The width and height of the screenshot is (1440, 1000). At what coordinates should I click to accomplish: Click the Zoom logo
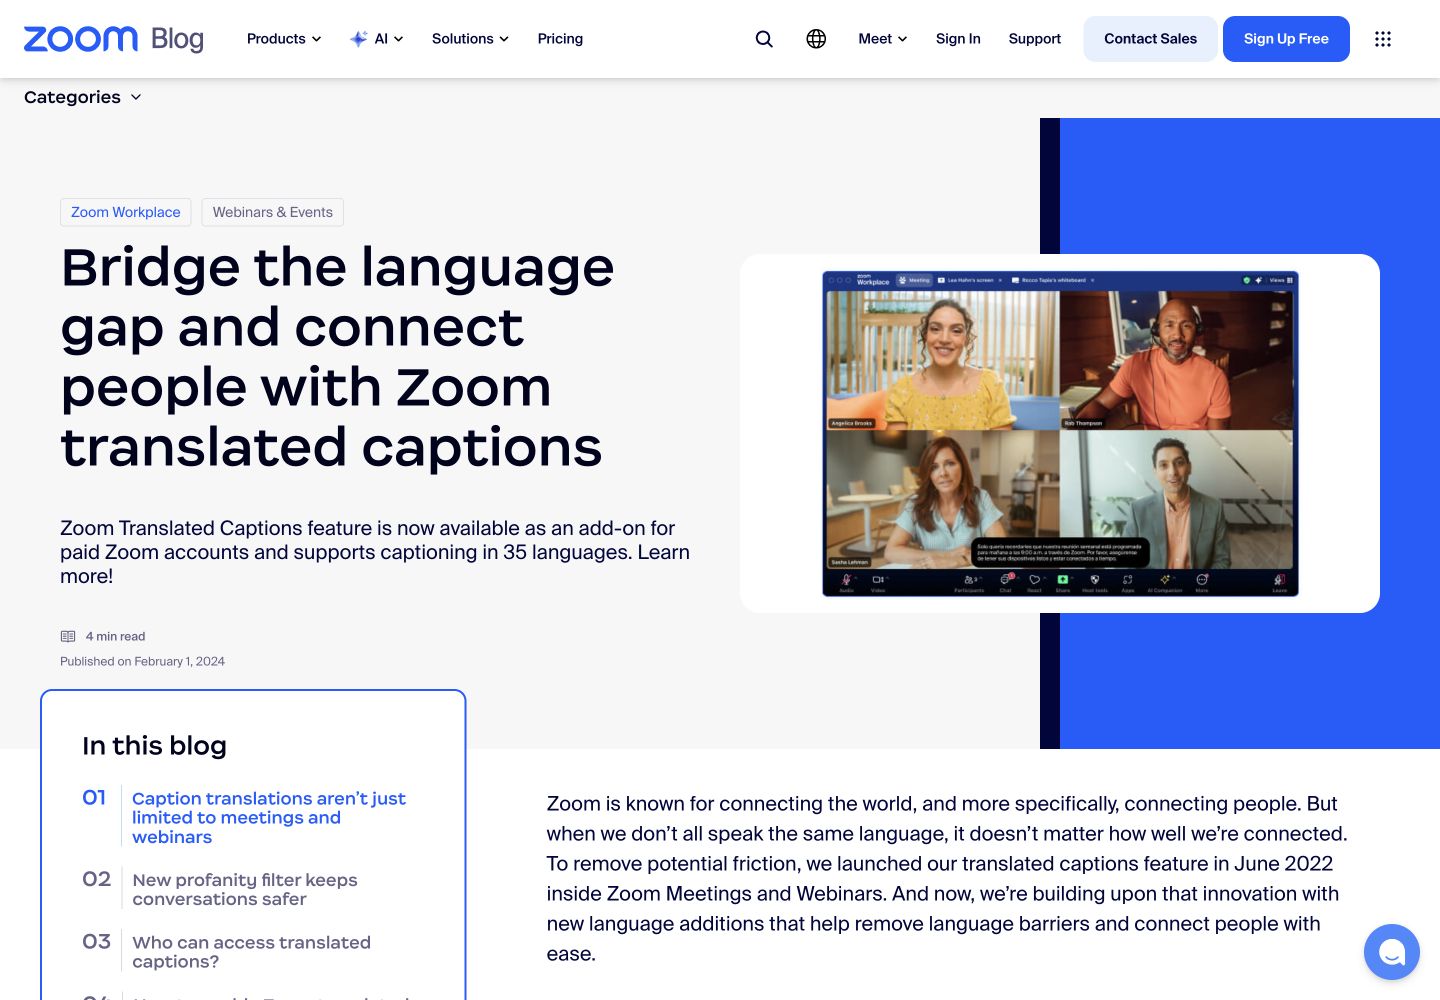click(81, 39)
